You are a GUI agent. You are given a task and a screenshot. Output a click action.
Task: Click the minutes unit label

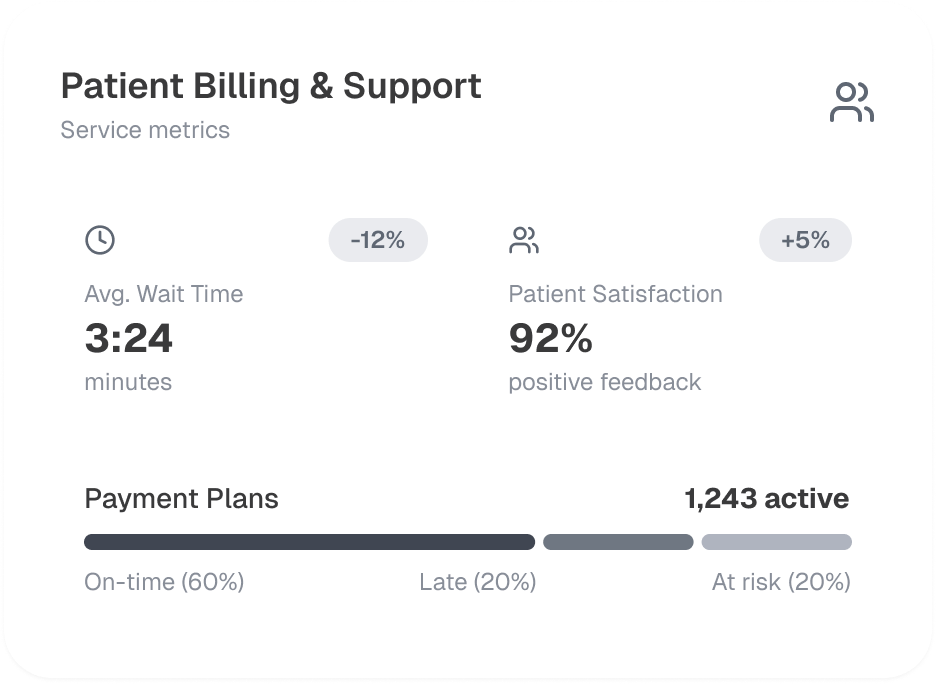128,382
